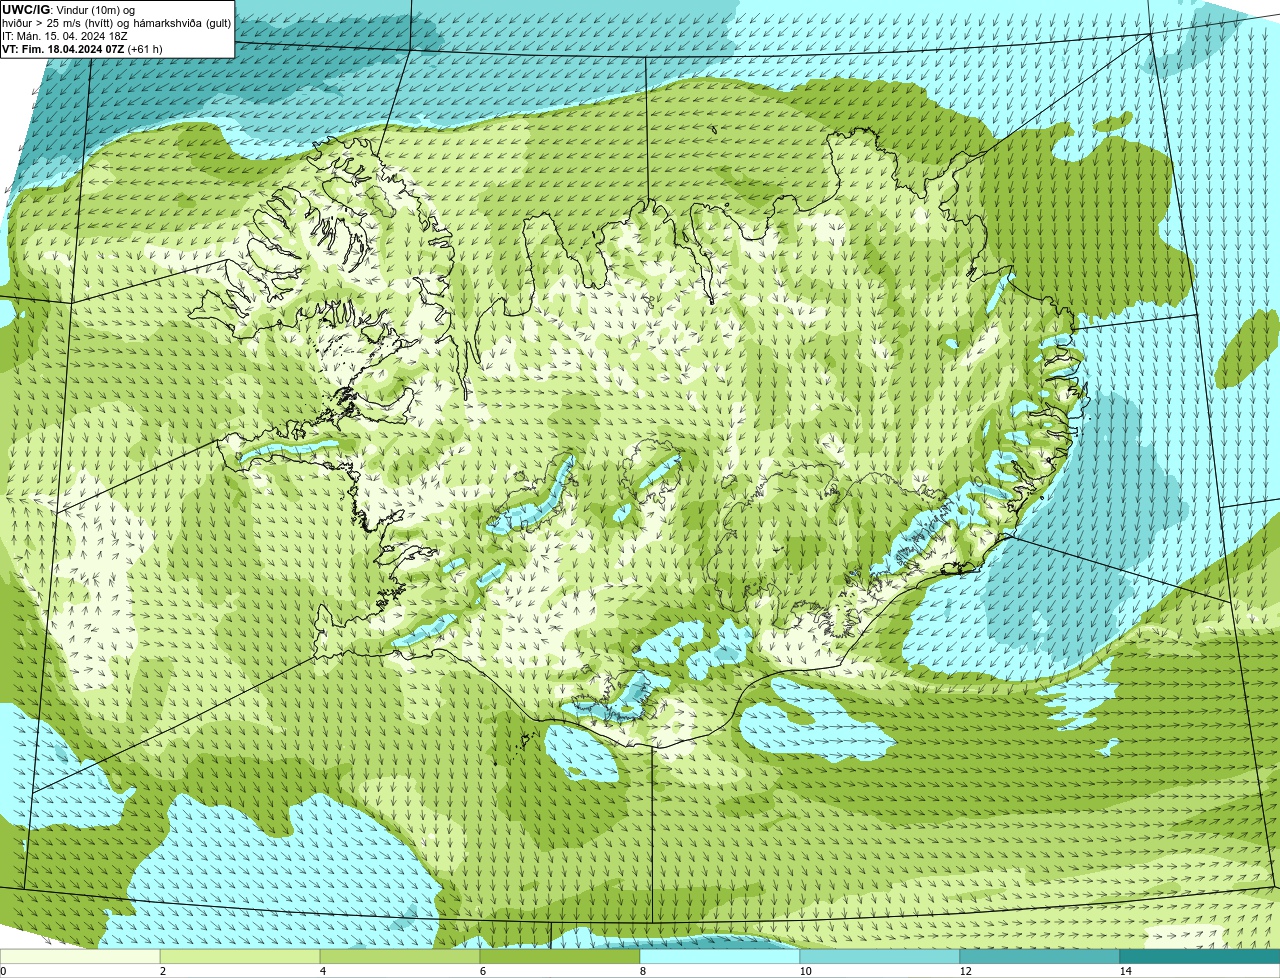The width and height of the screenshot is (1280, 978).
Task: Click the '10' label on the color scale
Action: (x=805, y=971)
